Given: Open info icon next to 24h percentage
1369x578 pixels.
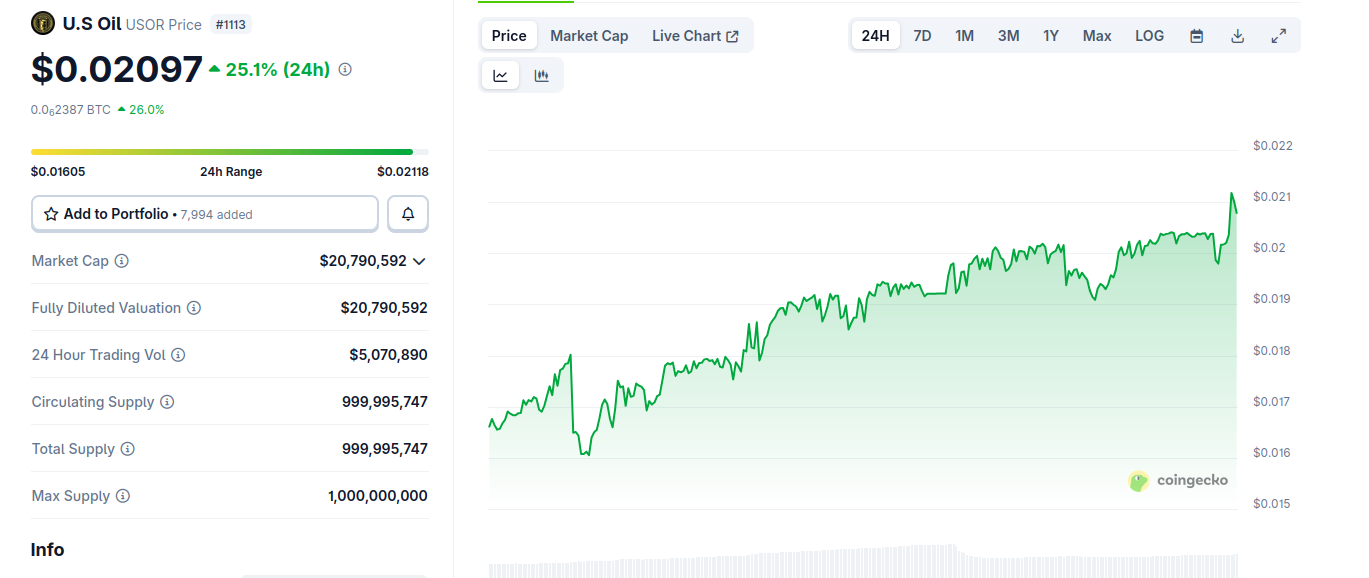Looking at the screenshot, I should (x=345, y=69).
